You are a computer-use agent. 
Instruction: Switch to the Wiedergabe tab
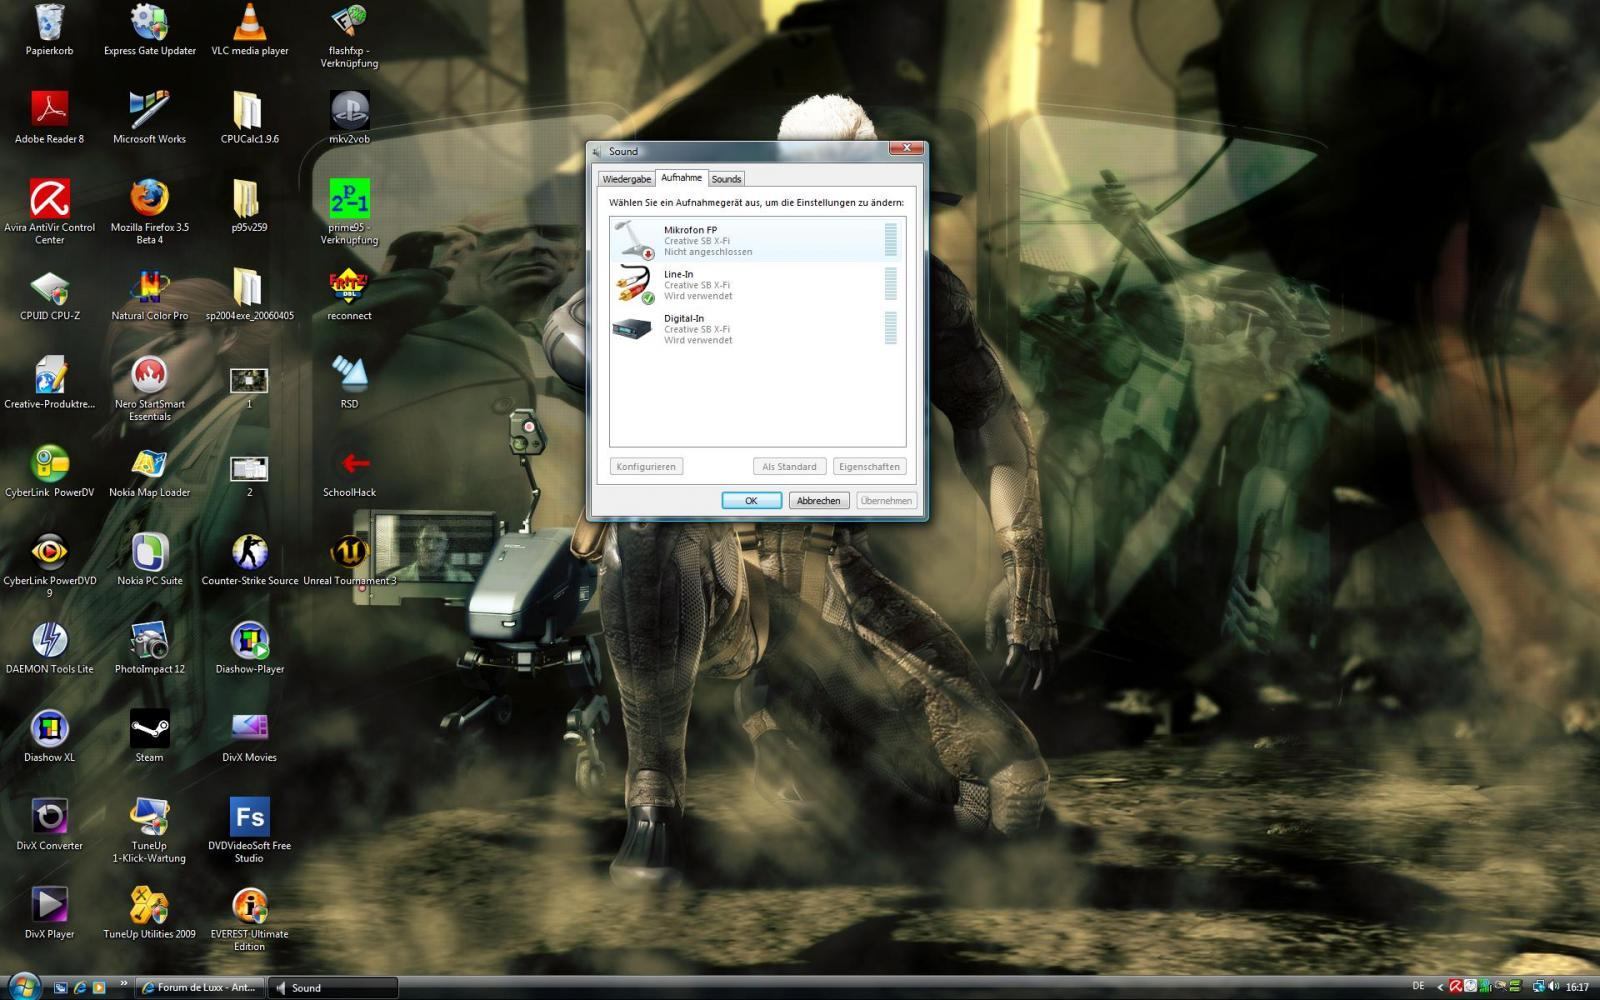[626, 179]
